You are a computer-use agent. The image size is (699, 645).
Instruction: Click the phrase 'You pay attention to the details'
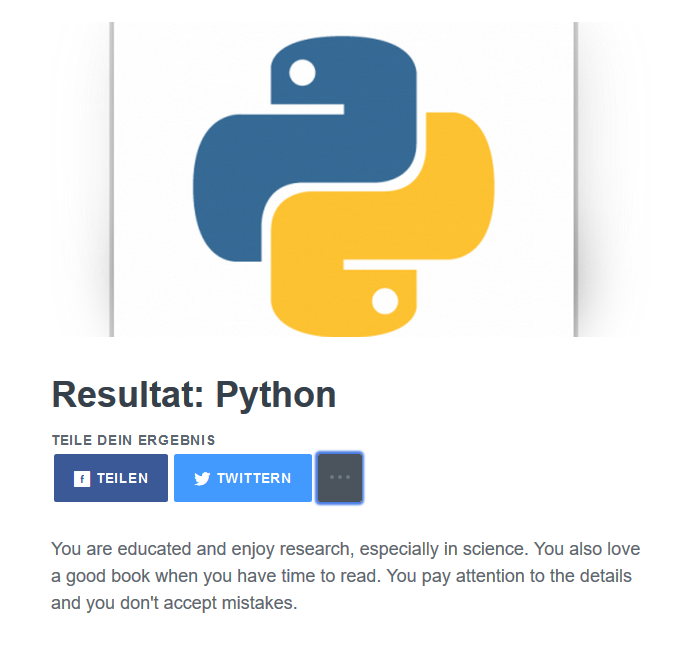tap(508, 577)
